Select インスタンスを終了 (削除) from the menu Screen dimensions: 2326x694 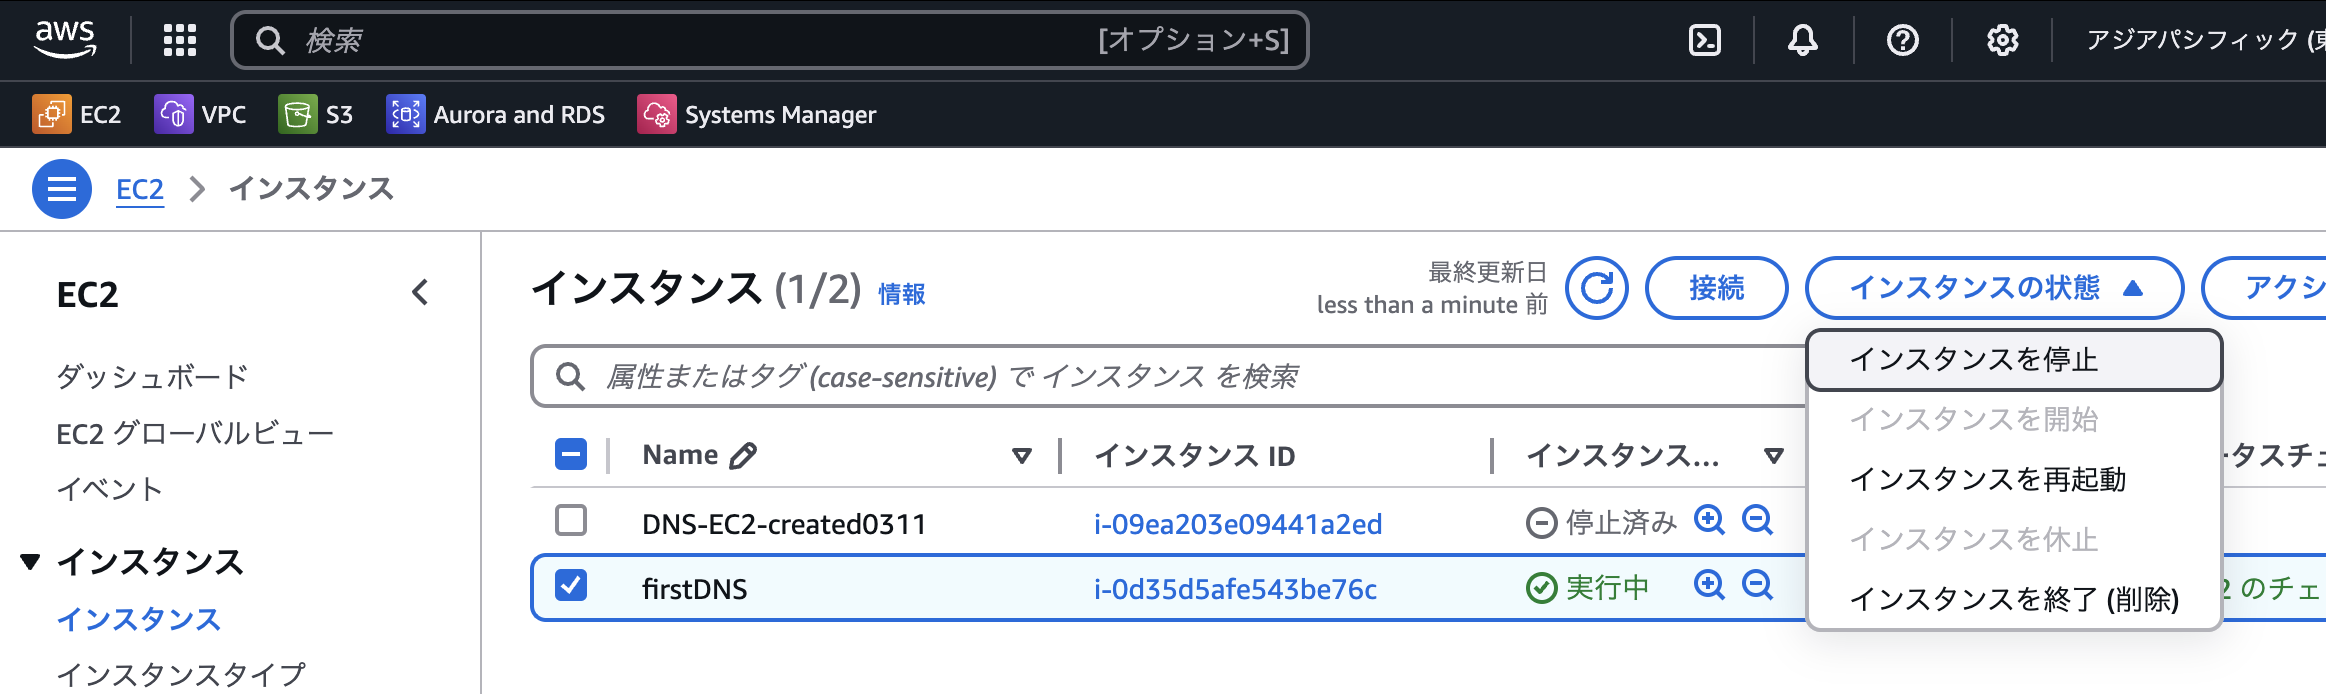tap(2014, 599)
